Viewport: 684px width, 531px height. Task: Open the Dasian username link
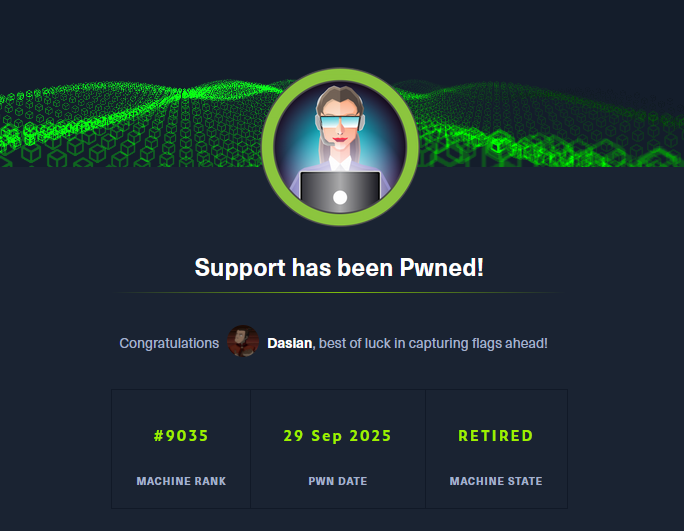290,343
